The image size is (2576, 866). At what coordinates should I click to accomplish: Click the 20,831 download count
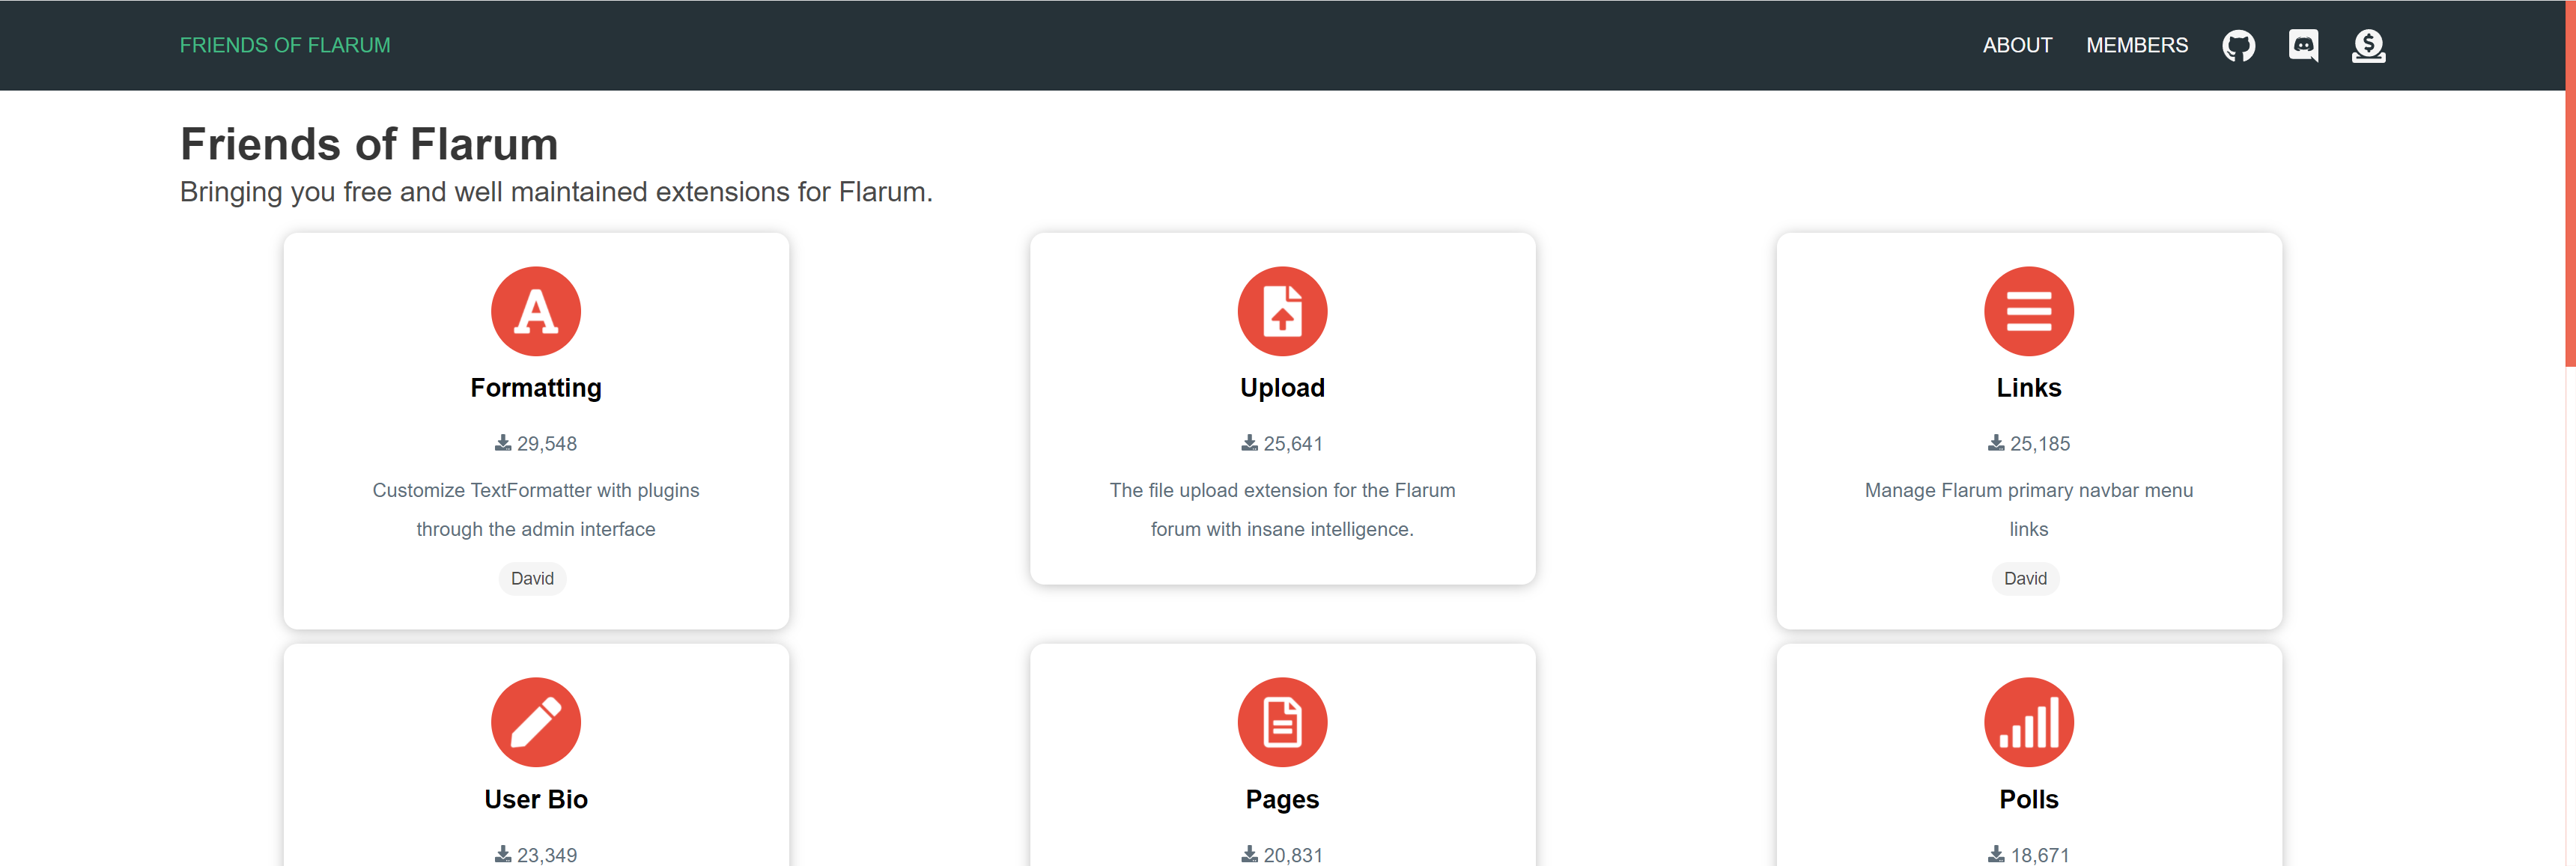pyautogui.click(x=1293, y=855)
